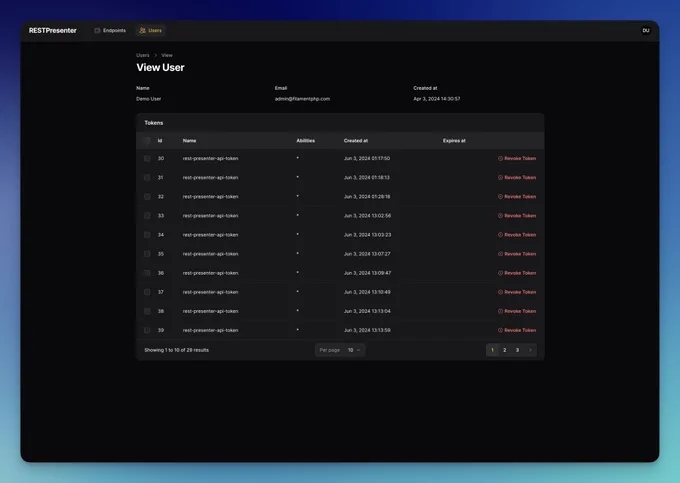This screenshot has height=483, width=680.
Task: Go to pagination page 3
Action: click(517, 350)
